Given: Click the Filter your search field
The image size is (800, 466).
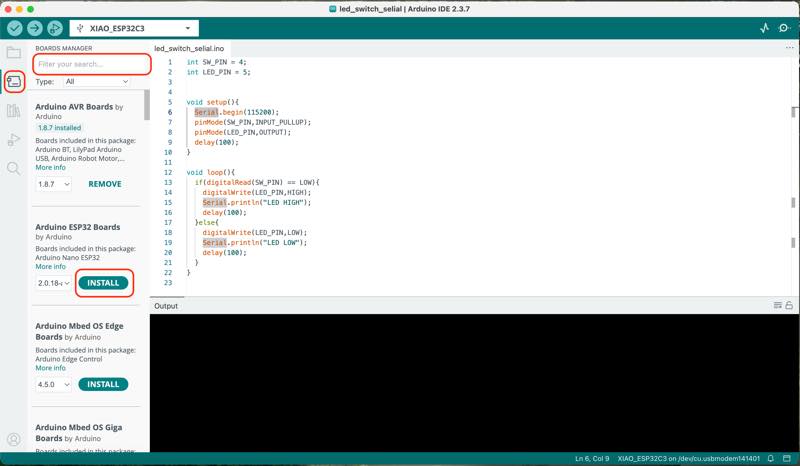Looking at the screenshot, I should point(92,64).
